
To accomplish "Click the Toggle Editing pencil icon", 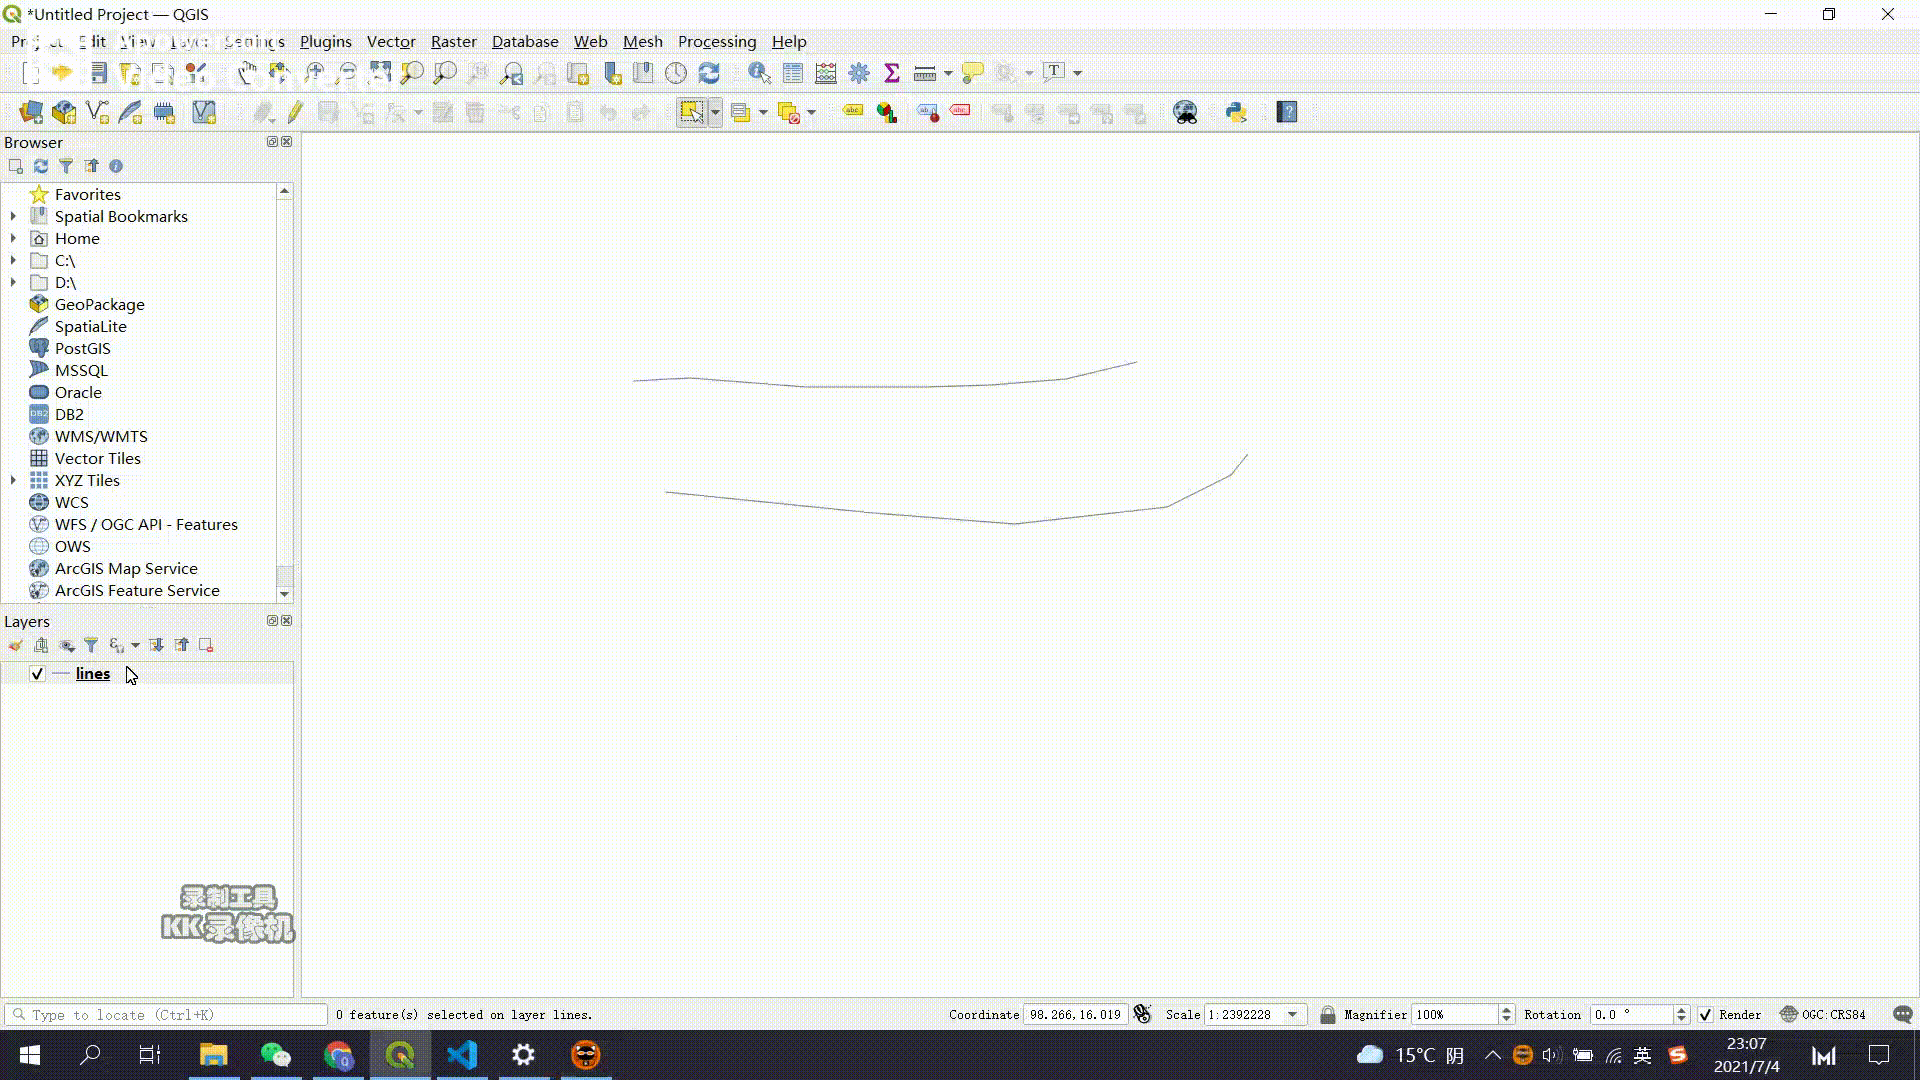I will point(295,112).
